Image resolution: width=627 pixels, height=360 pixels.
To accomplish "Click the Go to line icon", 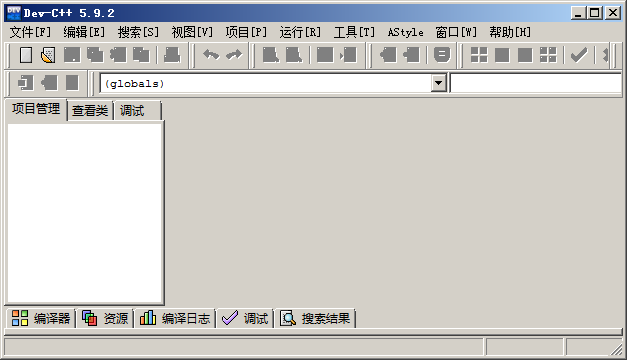I will pyautogui.click(x=348, y=55).
